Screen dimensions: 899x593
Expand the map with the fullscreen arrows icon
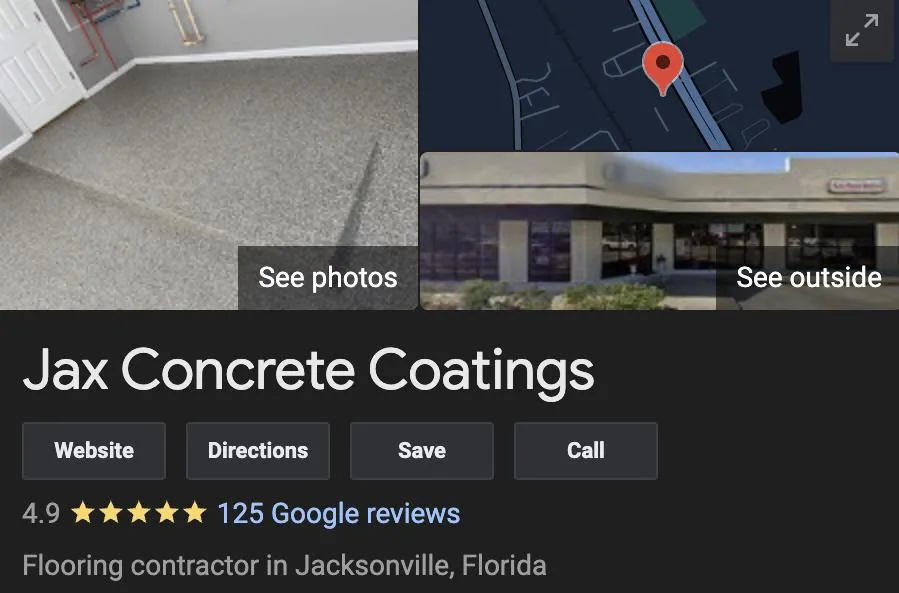862,30
